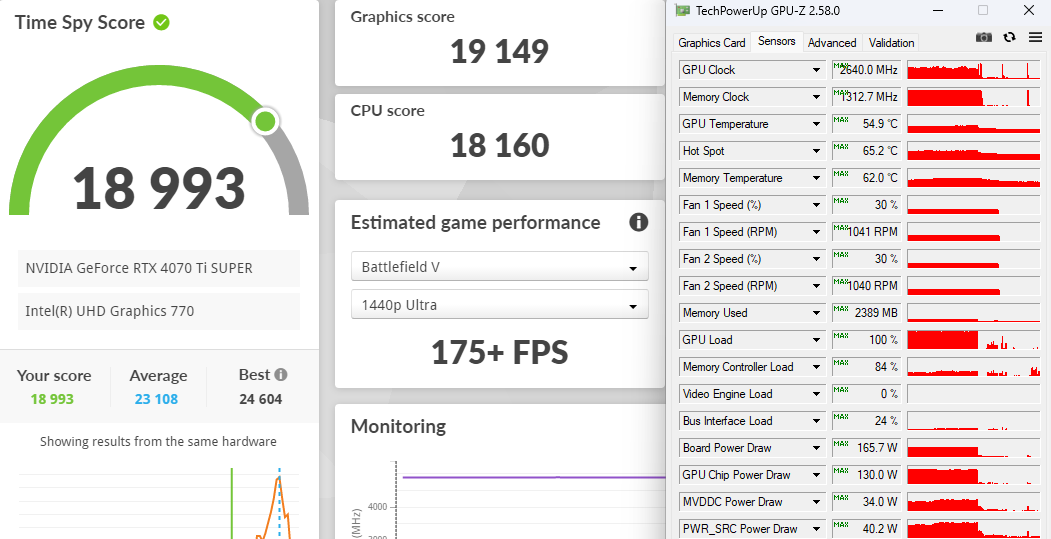Expand the Fan 2 Speed (RPM) dropdown

point(816,286)
